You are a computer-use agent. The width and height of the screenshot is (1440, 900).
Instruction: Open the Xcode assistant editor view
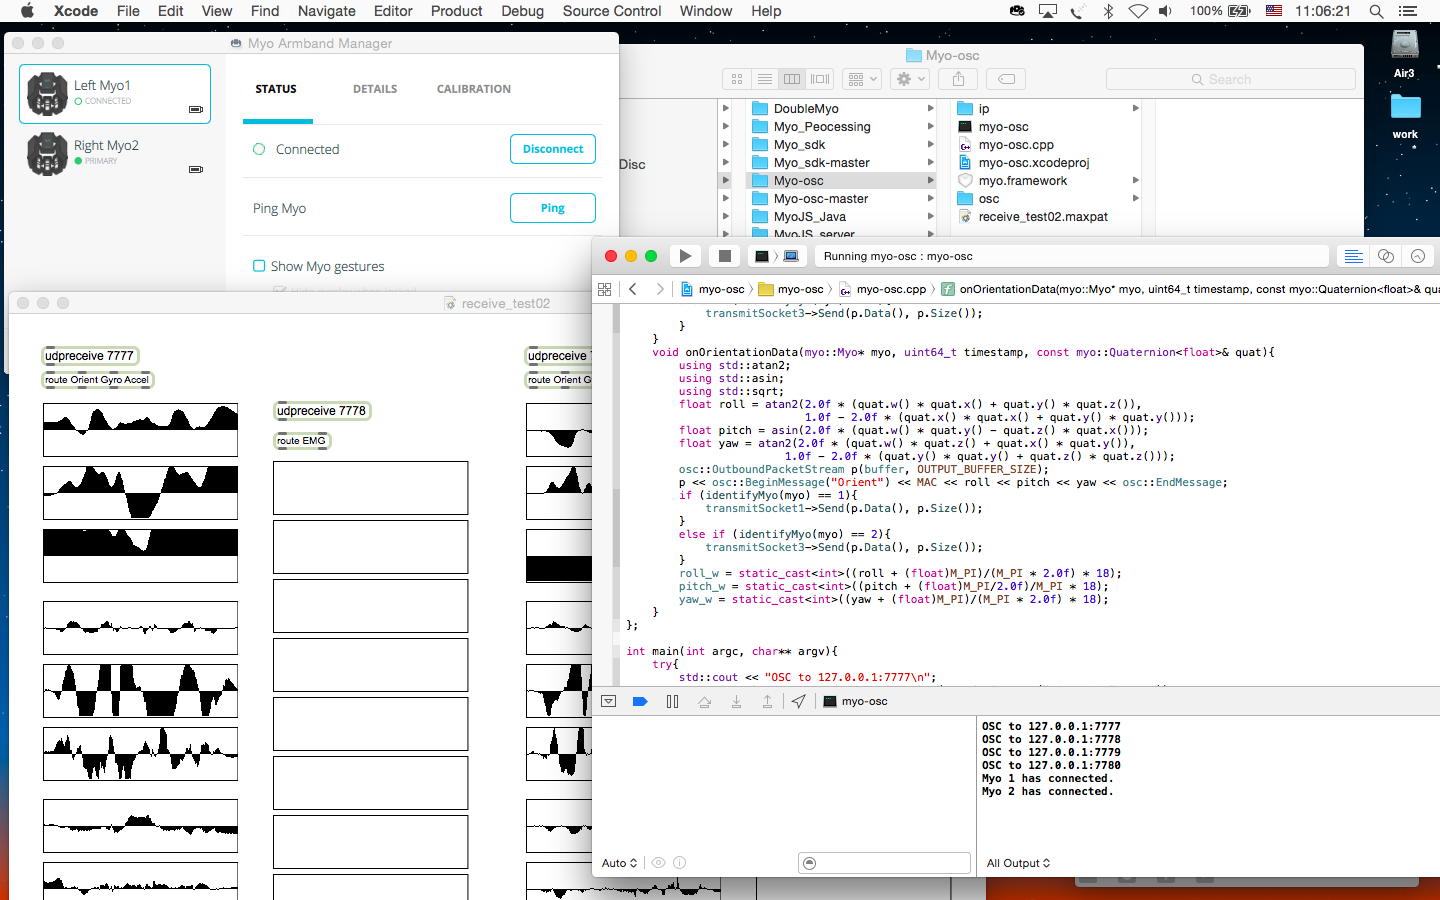coord(1385,256)
